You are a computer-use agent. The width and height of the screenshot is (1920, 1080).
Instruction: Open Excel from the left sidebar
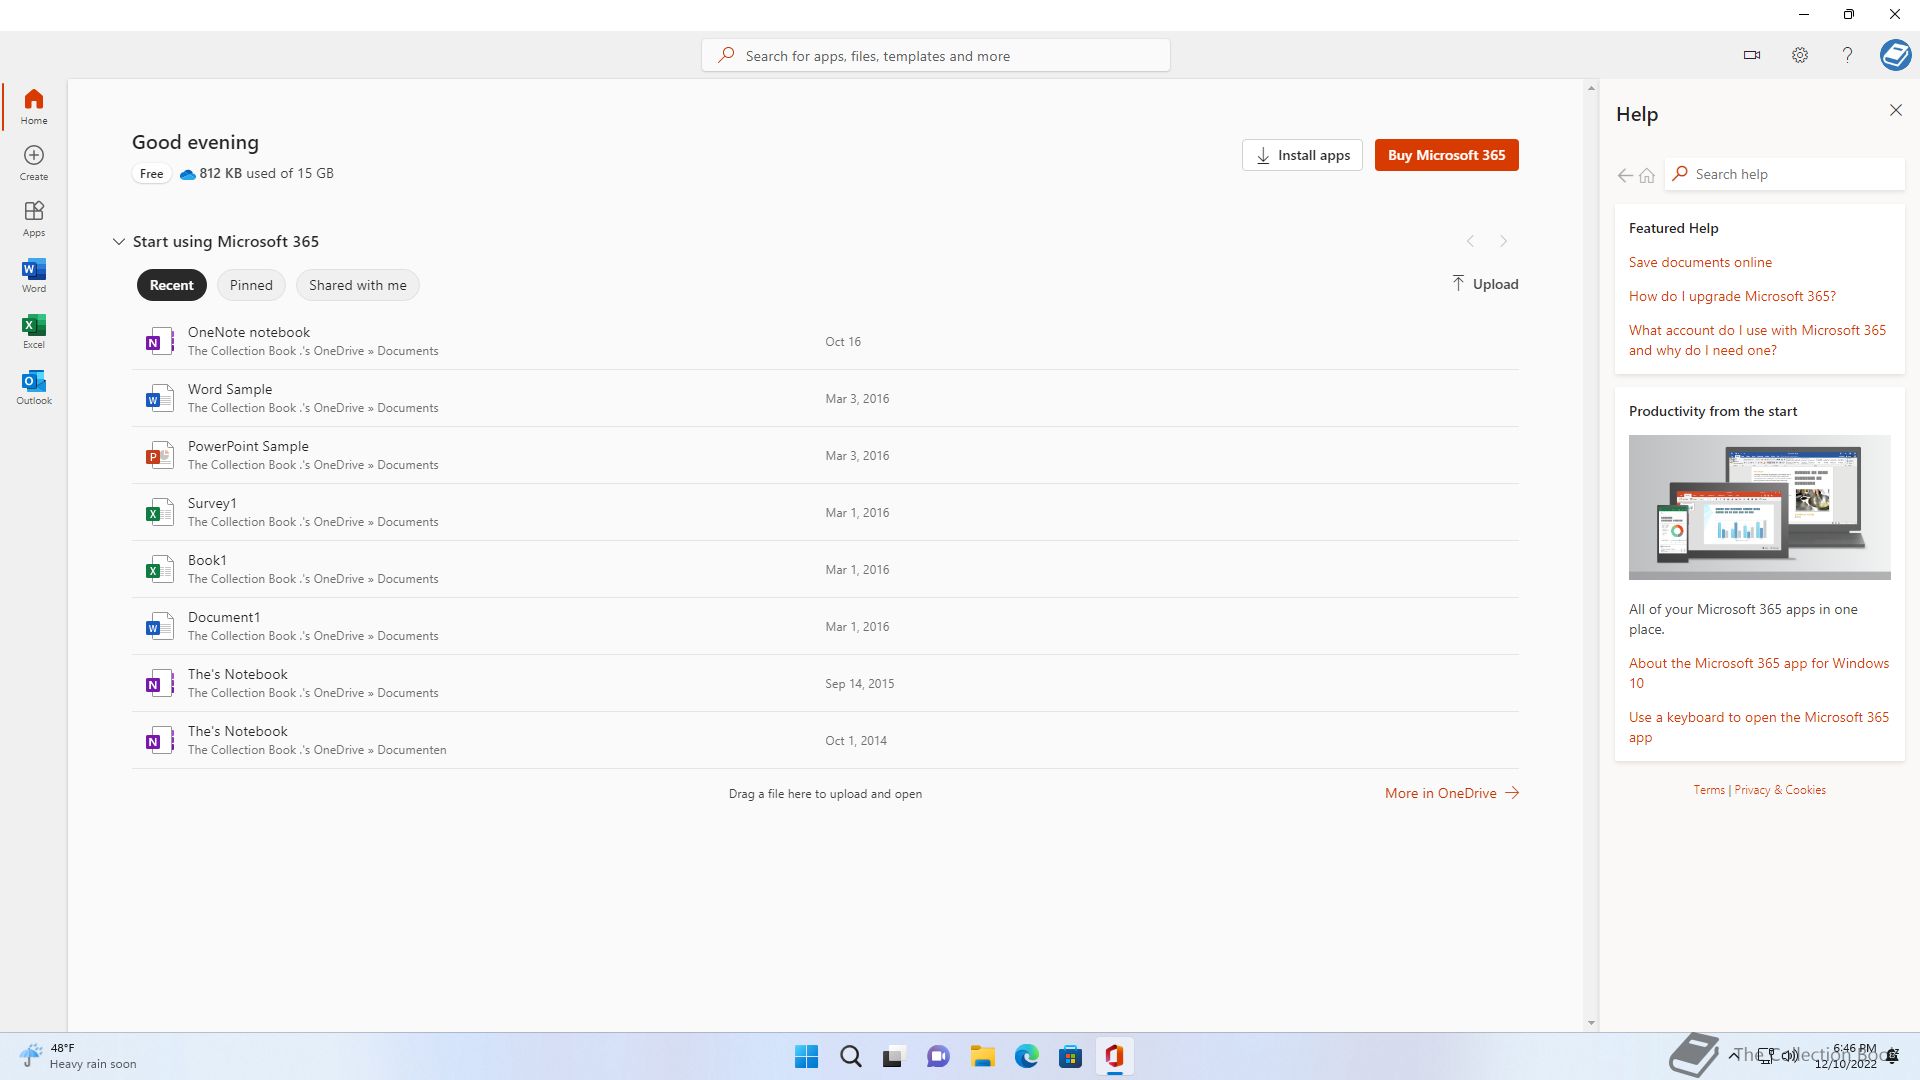pos(33,331)
